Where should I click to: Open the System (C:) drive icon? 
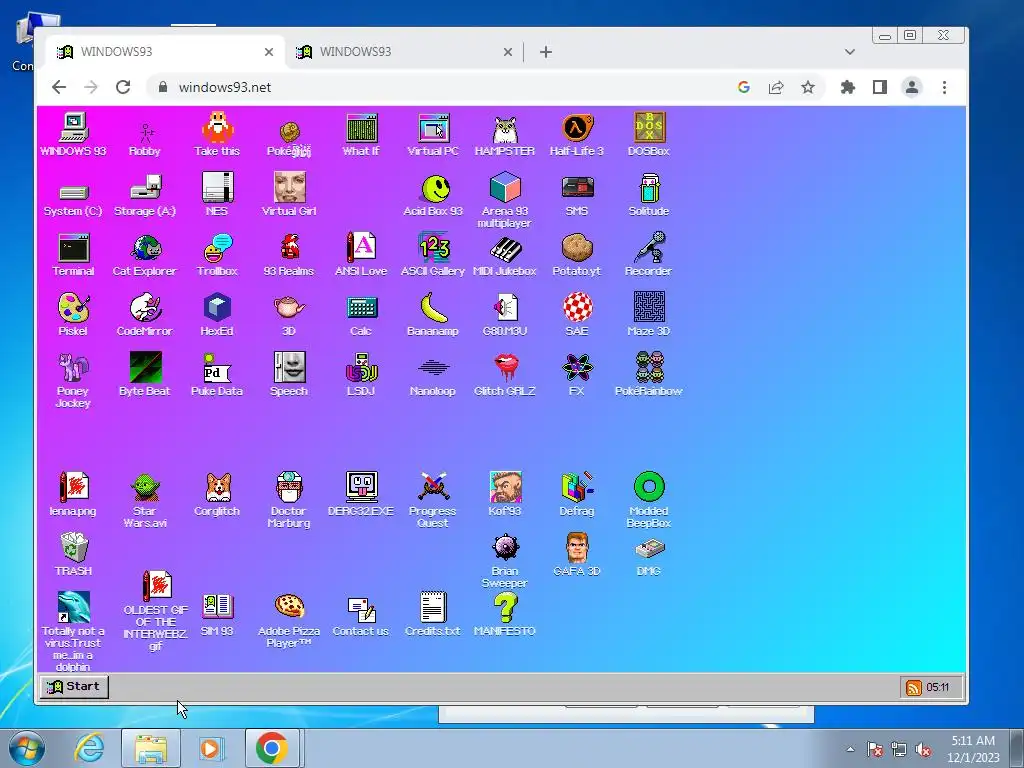73,192
